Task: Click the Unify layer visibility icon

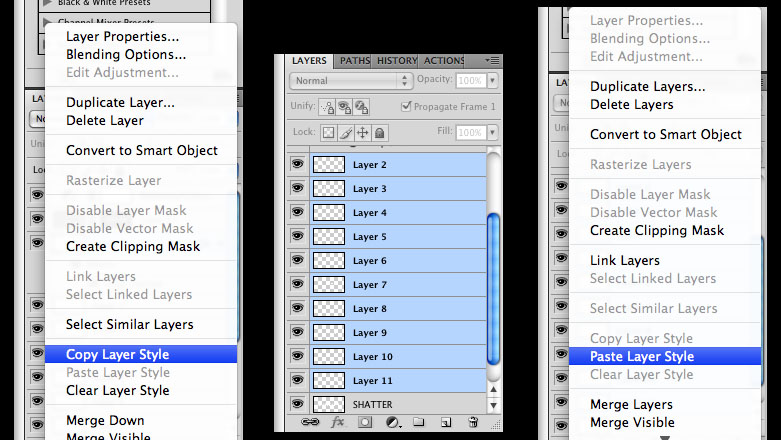Action: coord(344,107)
